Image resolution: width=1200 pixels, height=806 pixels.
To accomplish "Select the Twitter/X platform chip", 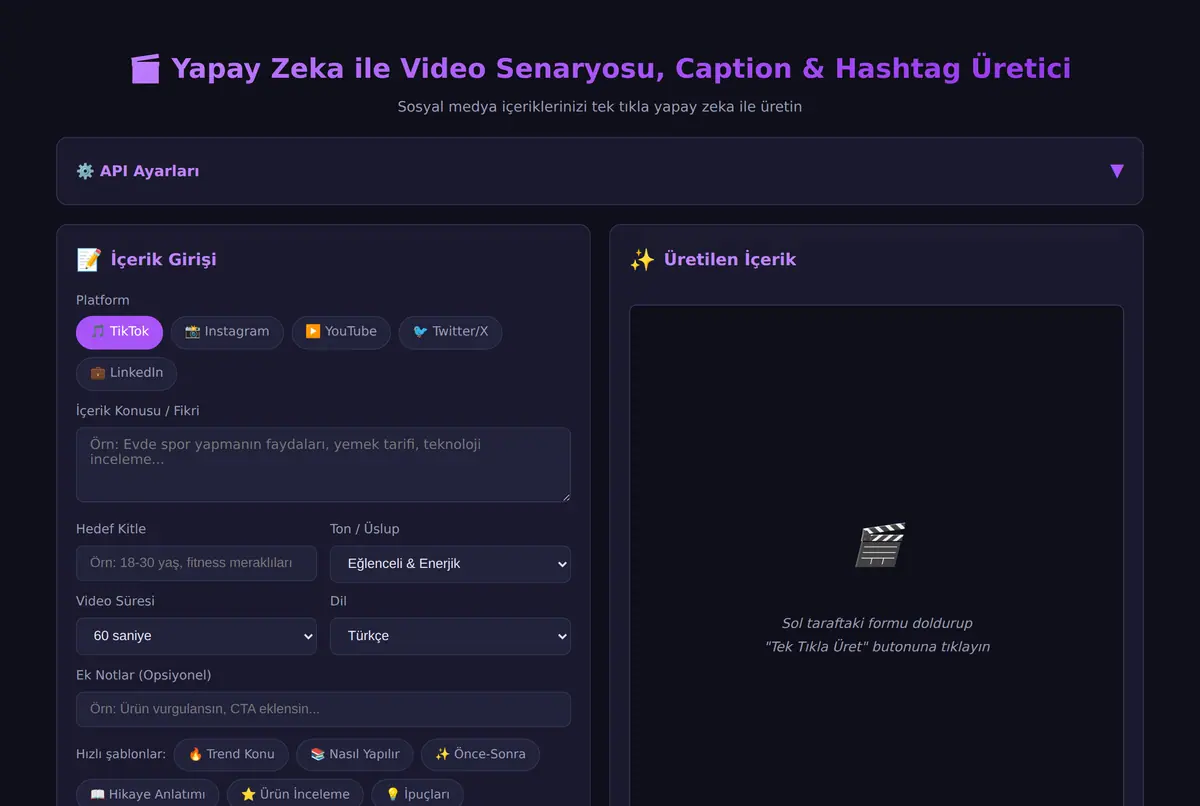I will (450, 332).
